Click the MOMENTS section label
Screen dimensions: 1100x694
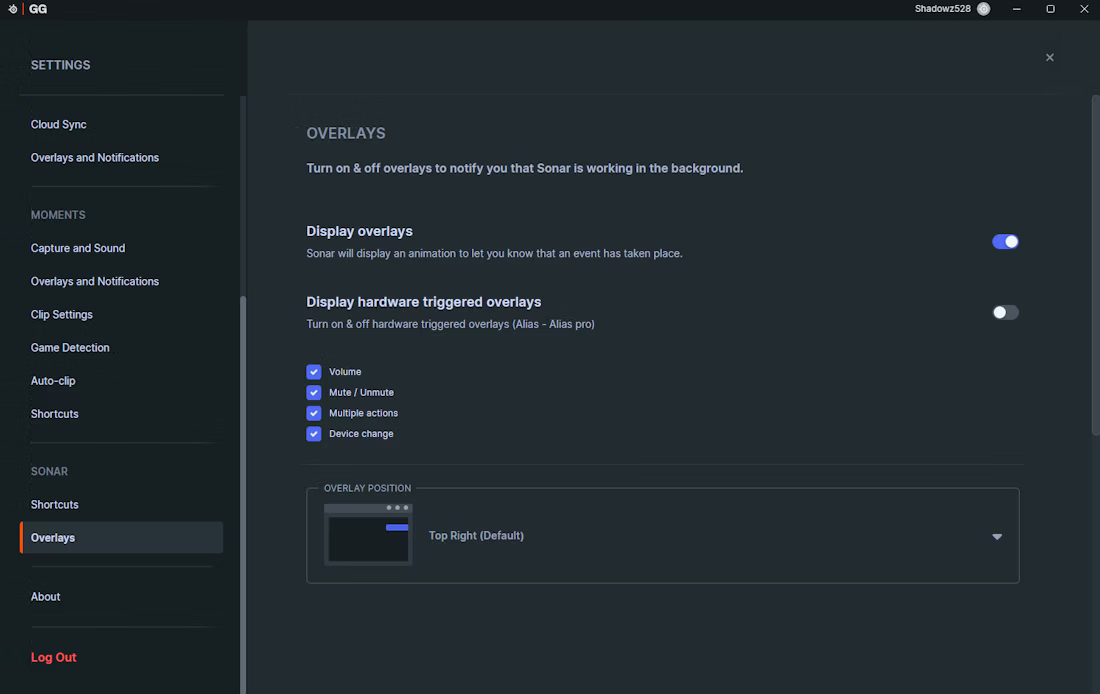(x=58, y=215)
